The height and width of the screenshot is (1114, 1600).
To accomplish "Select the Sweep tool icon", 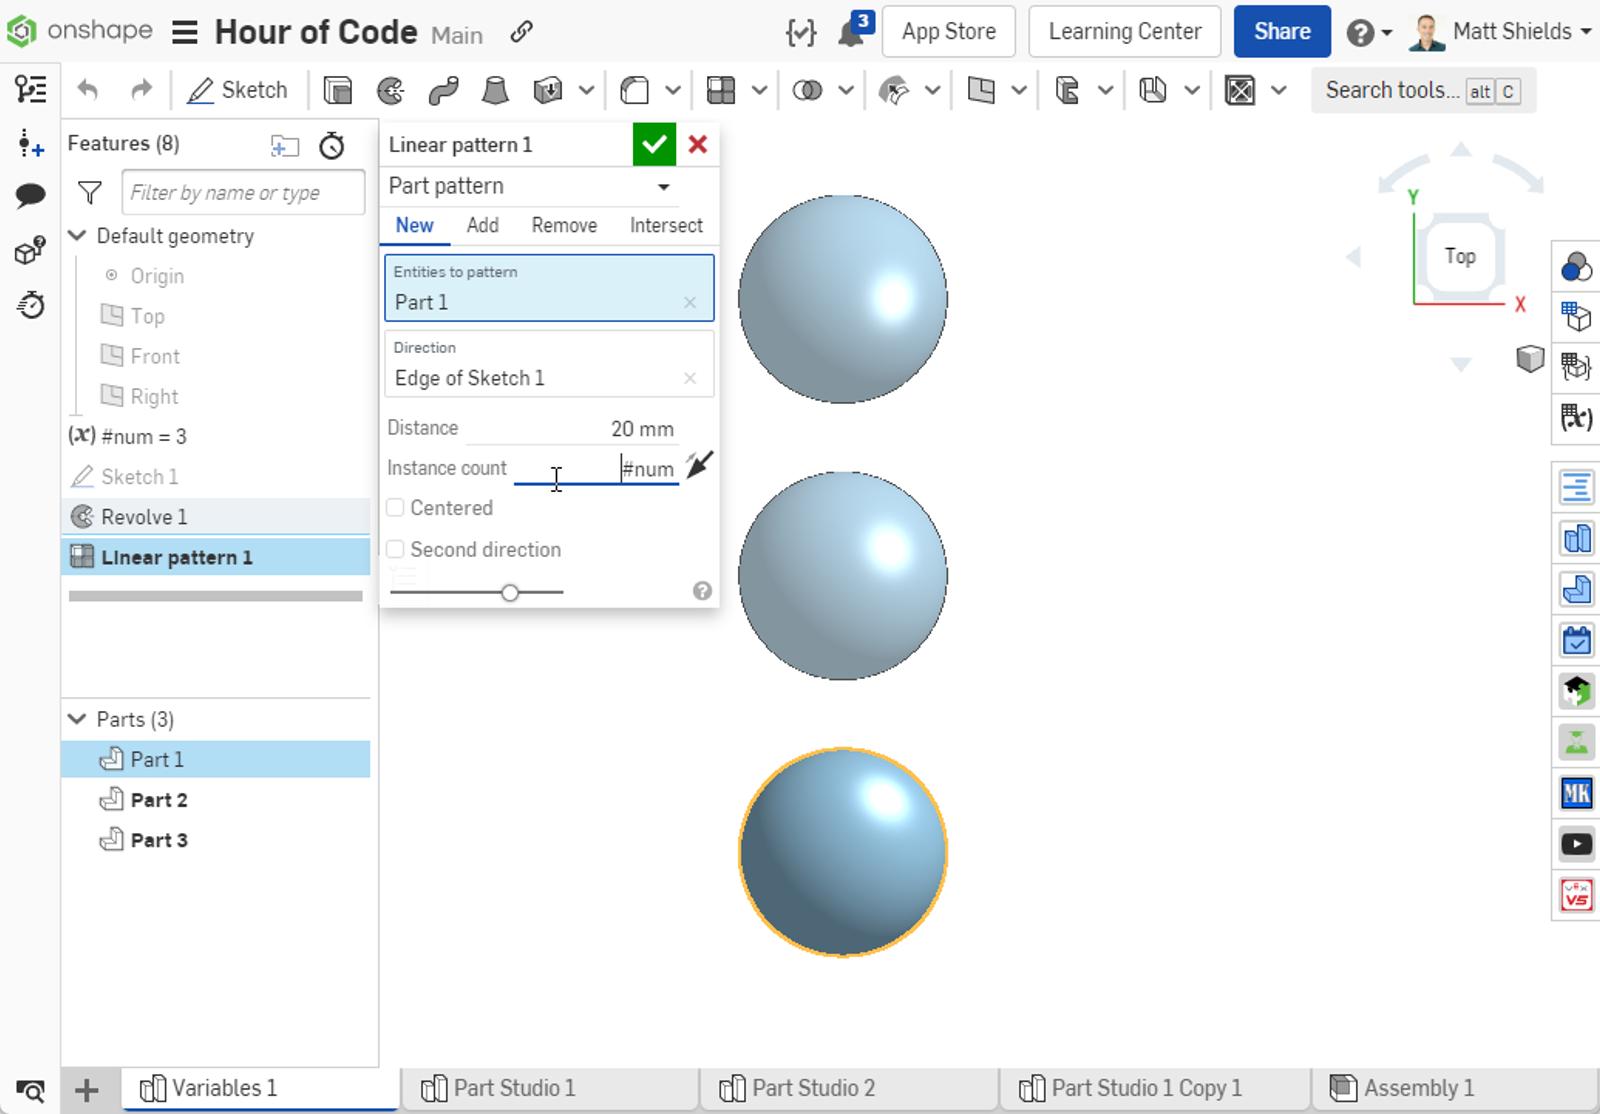I will coord(443,91).
